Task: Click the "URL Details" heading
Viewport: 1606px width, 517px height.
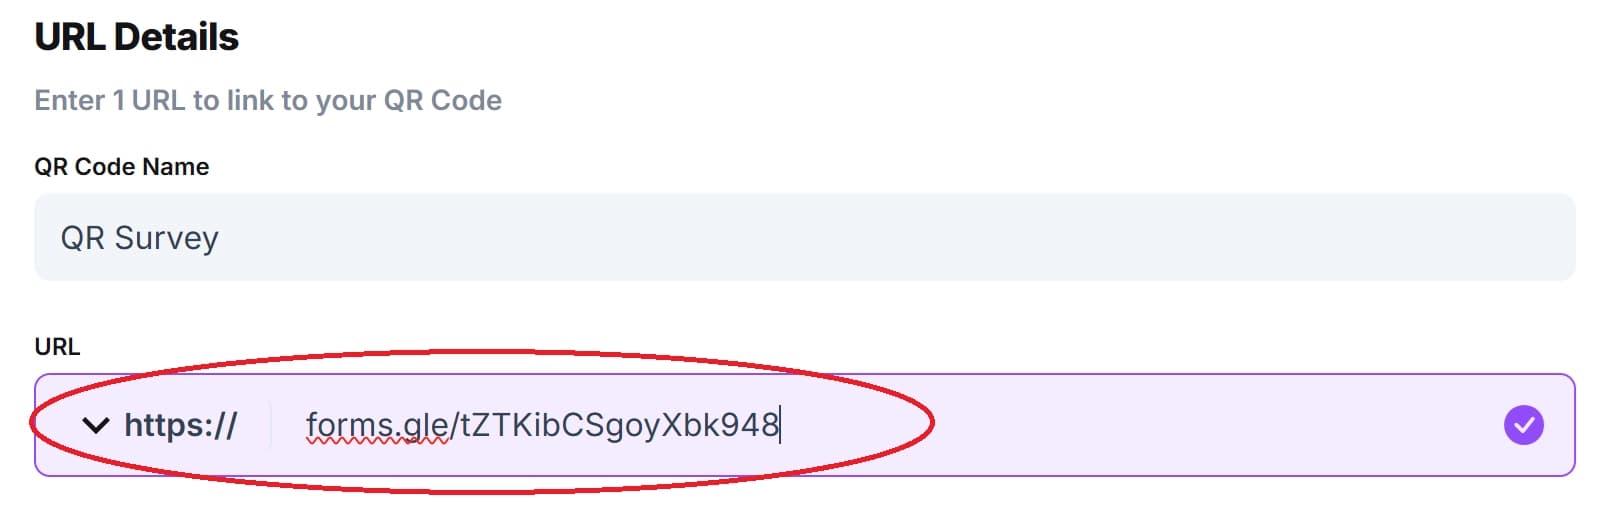Action: click(137, 37)
